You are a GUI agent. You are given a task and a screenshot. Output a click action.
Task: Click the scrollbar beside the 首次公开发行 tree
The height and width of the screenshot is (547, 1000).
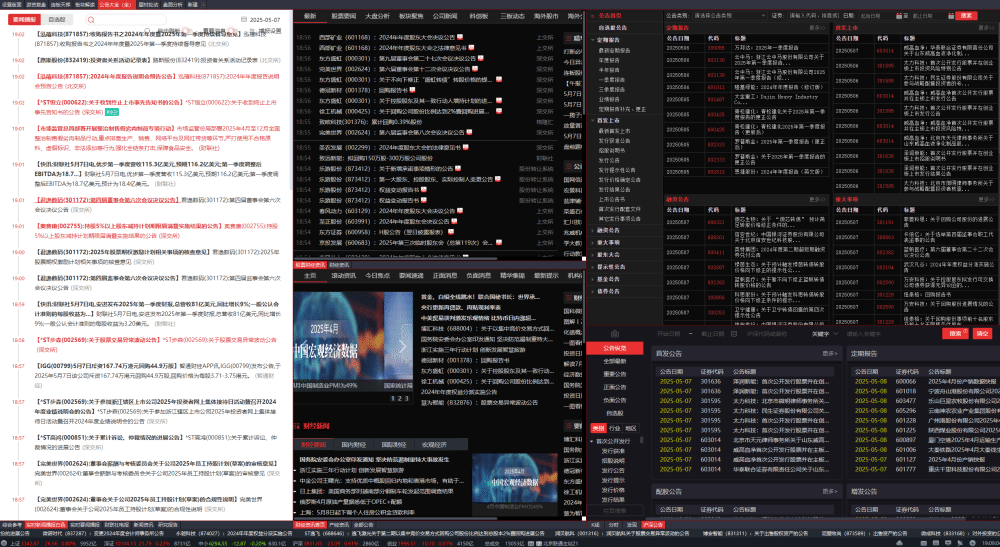tap(641, 440)
